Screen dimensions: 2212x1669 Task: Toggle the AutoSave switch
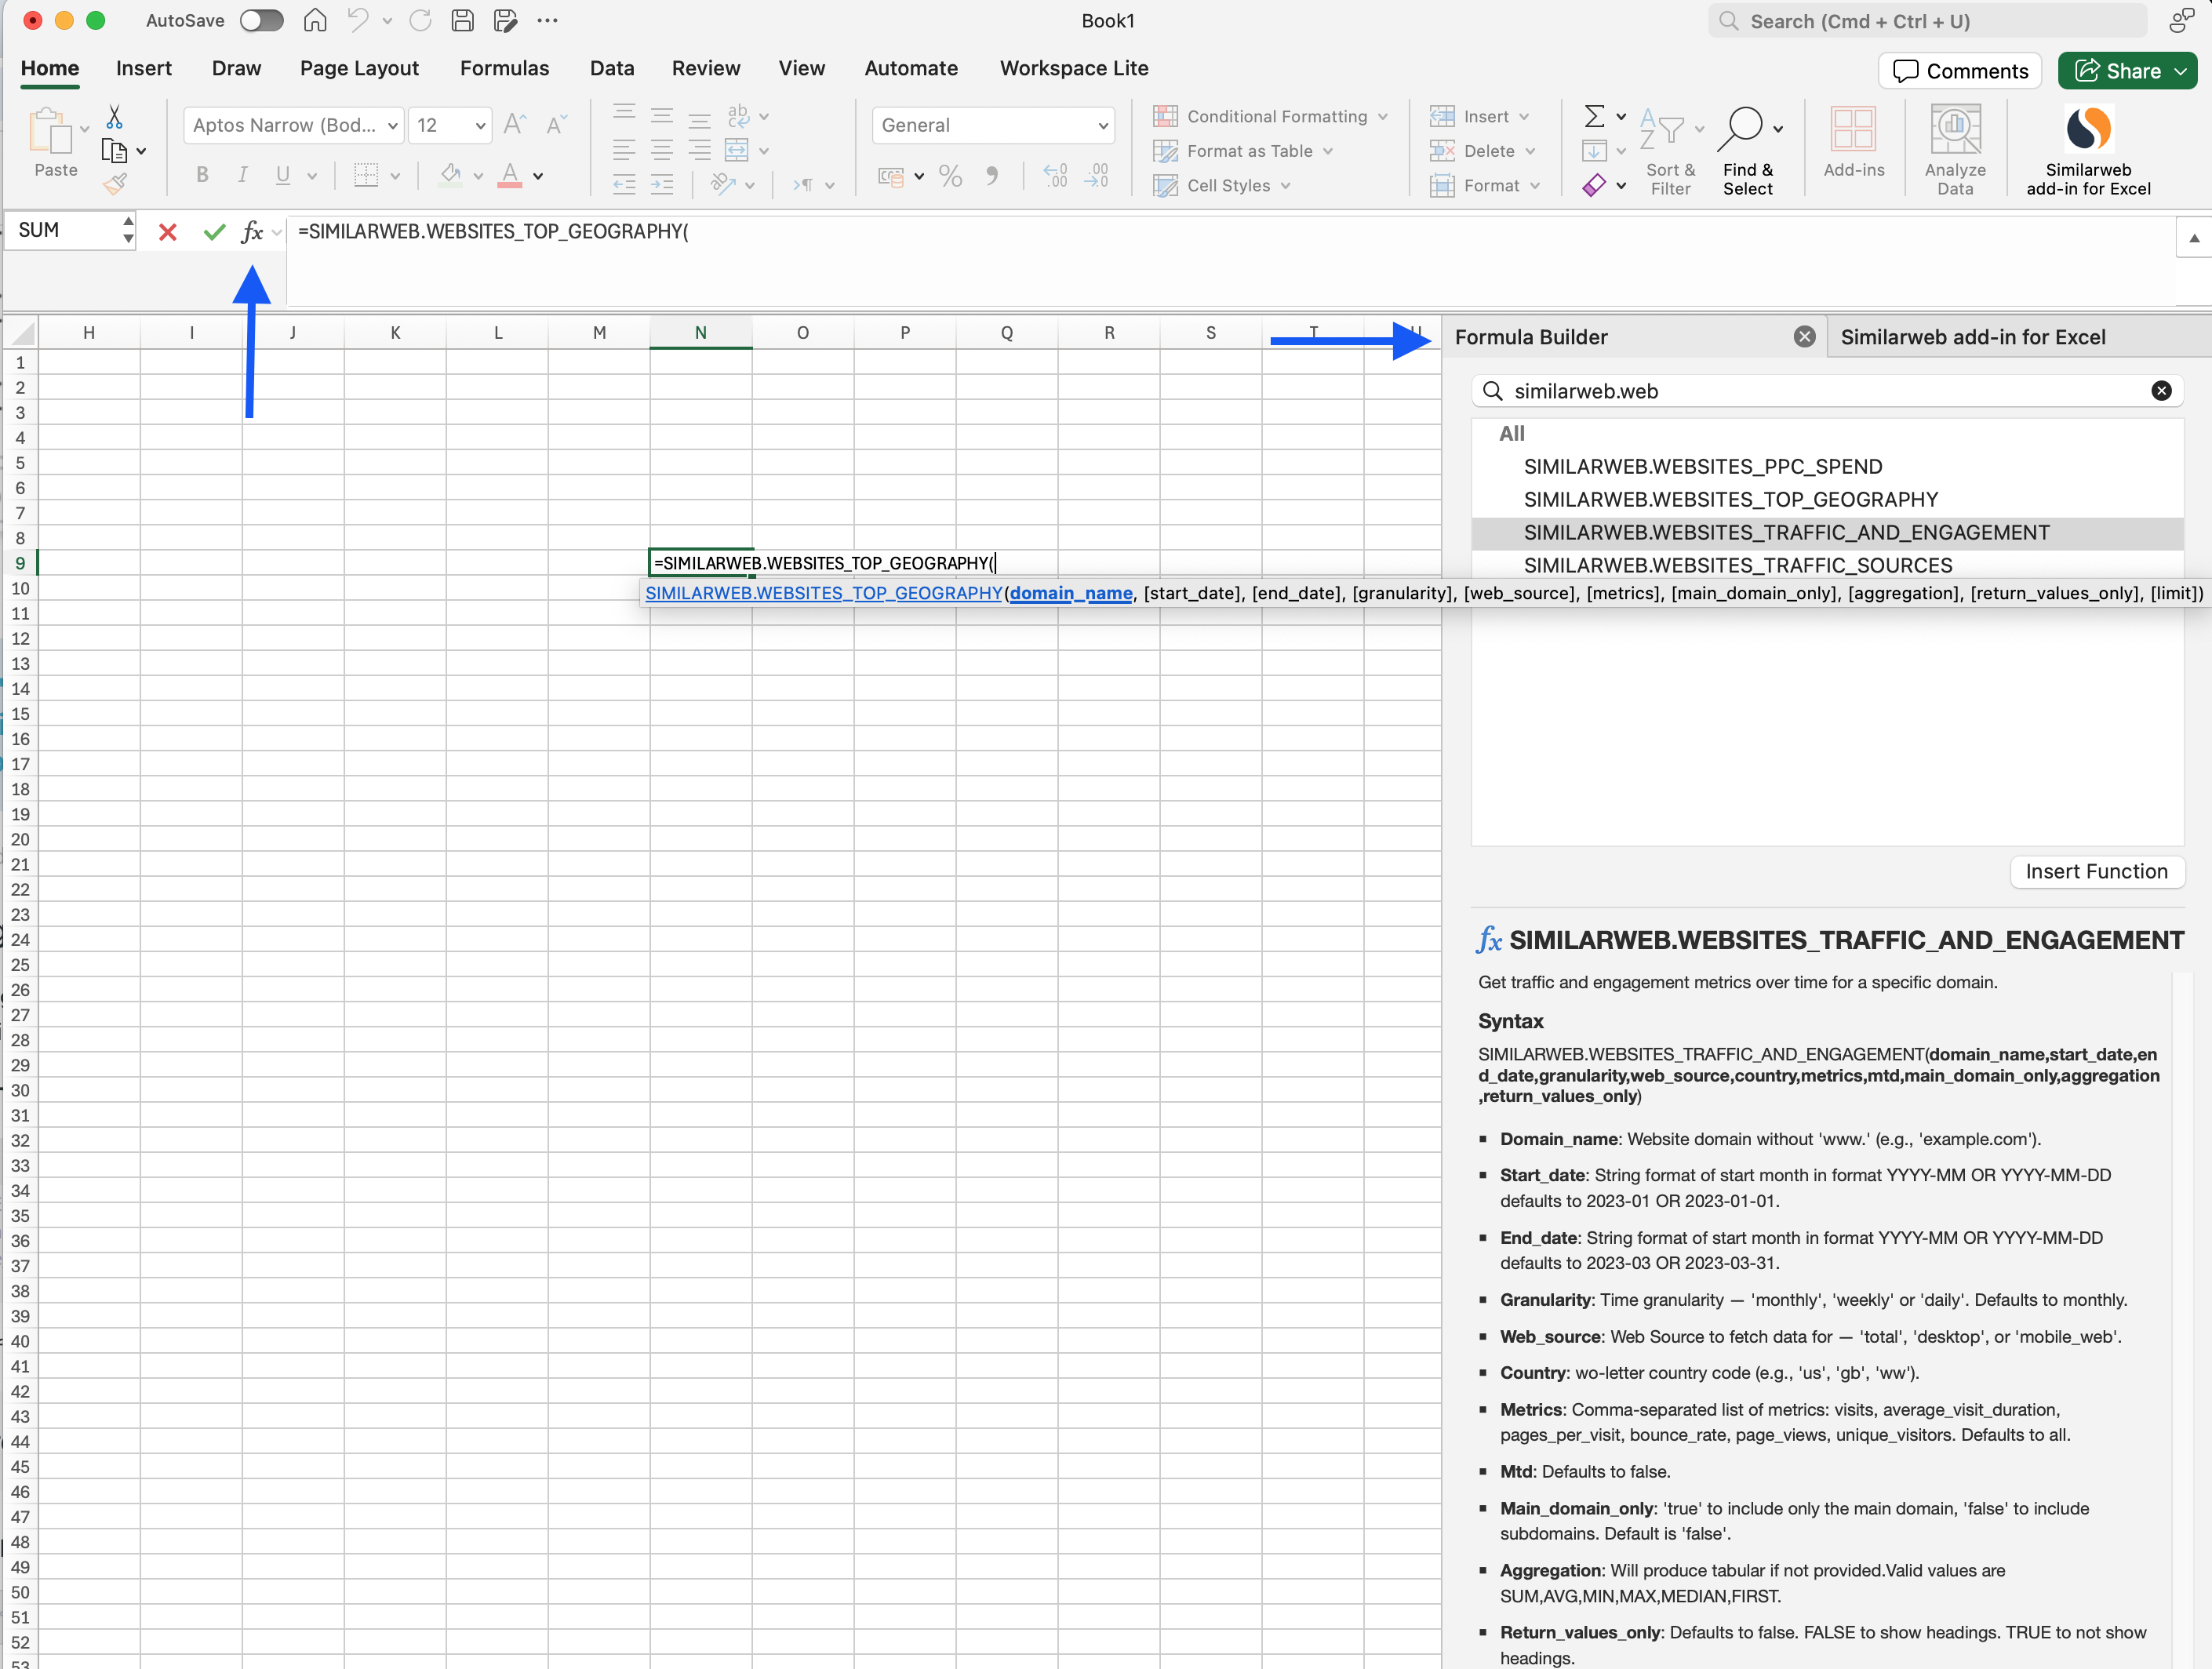pyautogui.click(x=261, y=21)
